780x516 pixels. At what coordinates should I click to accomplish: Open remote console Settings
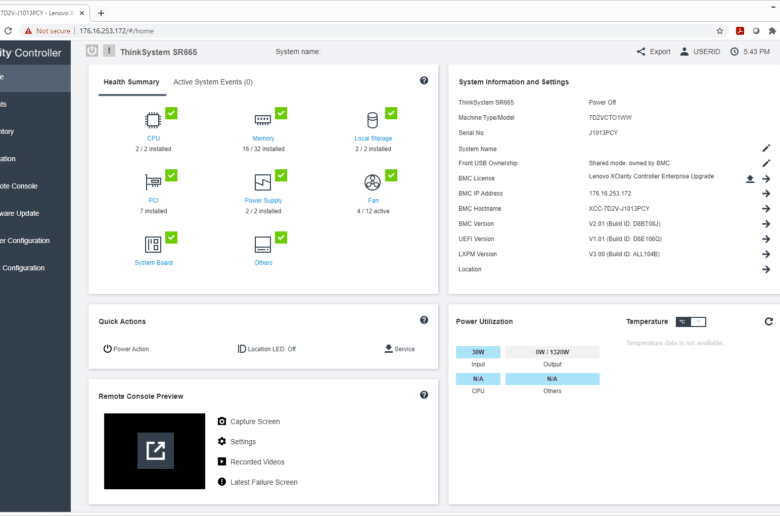click(237, 442)
